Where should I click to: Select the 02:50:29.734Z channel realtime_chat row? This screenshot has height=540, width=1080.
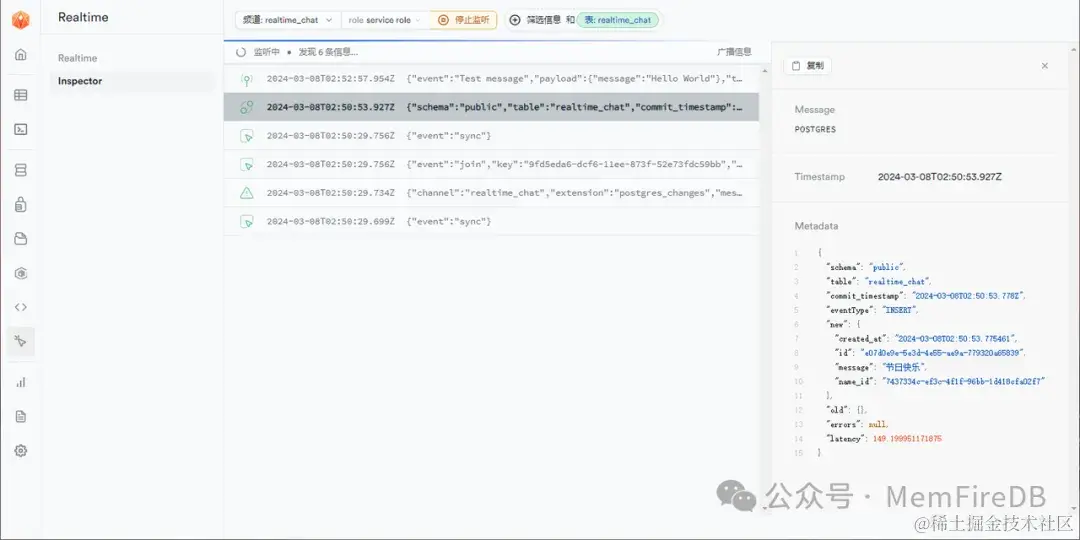(491, 193)
